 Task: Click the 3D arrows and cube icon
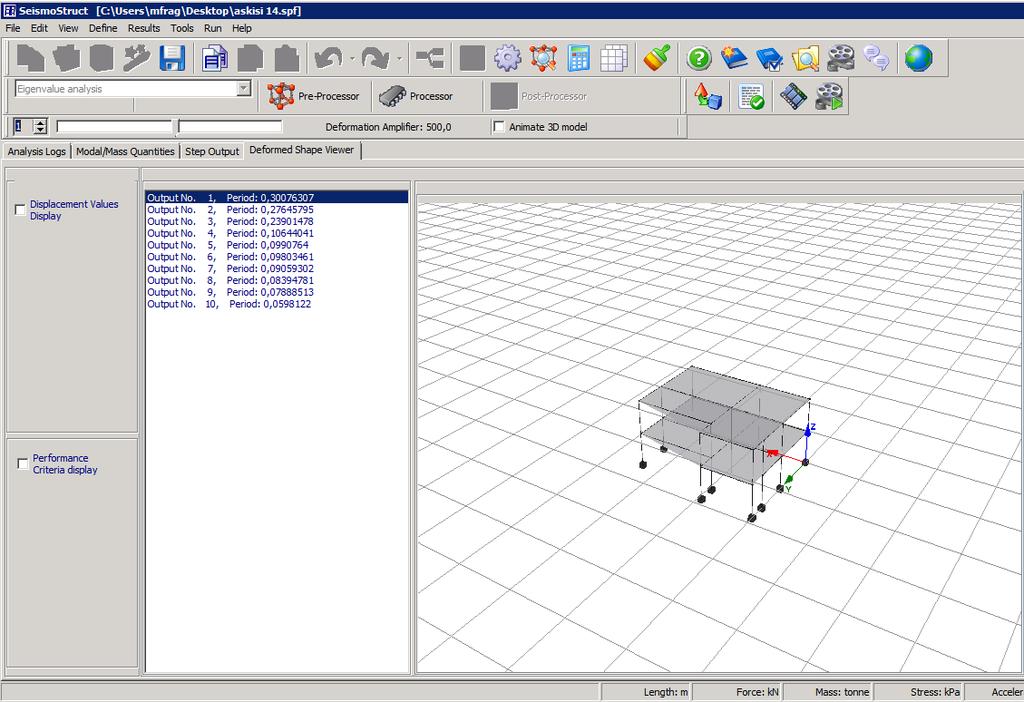pos(707,96)
